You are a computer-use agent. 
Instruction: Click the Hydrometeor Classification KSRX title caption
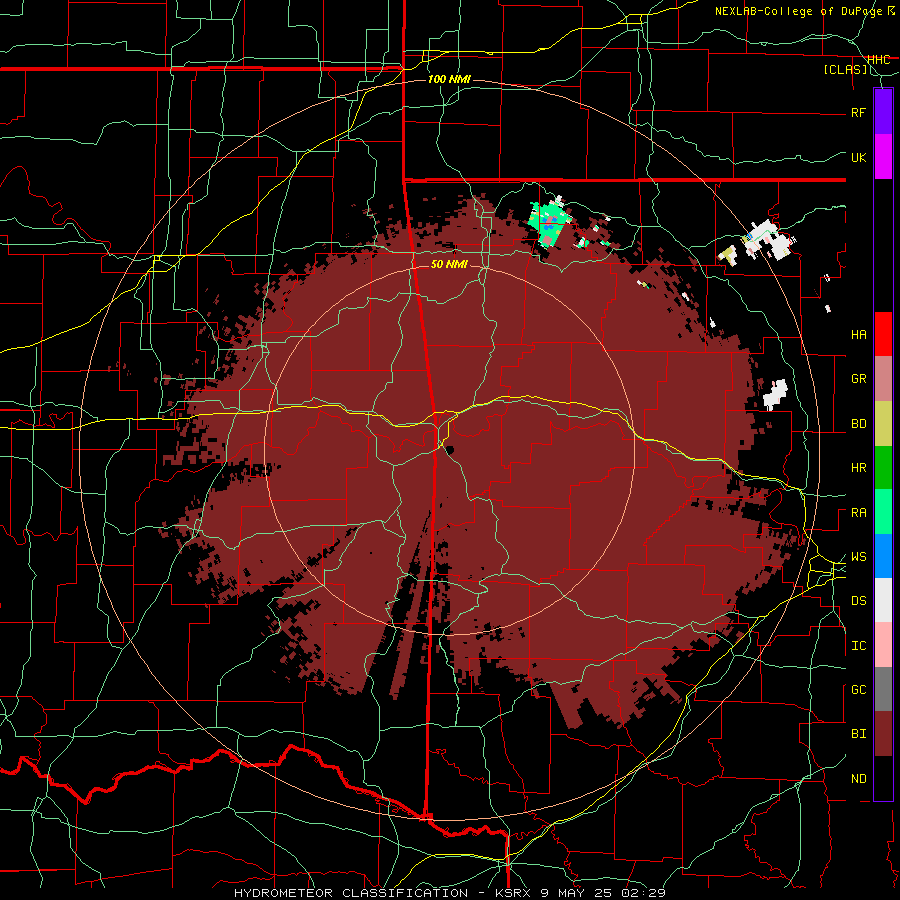pyautogui.click(x=450, y=893)
